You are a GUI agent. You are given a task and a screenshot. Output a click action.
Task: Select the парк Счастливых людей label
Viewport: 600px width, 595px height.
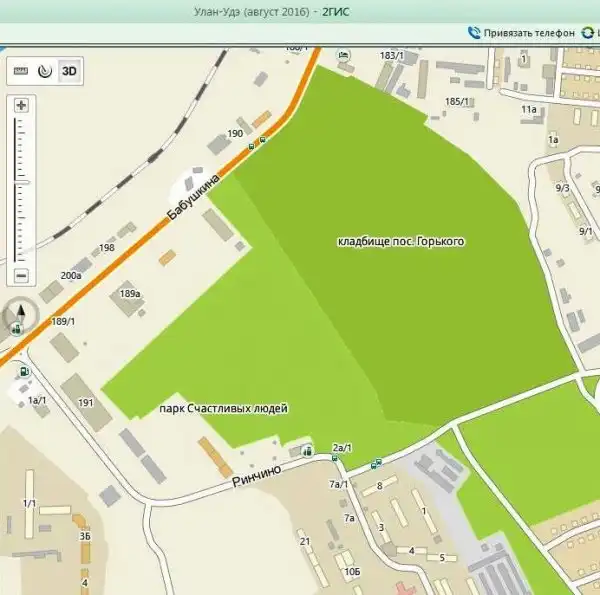tap(224, 409)
